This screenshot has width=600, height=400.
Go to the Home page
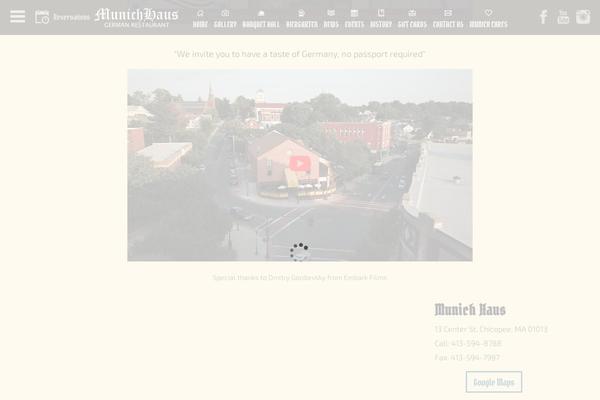[x=200, y=19]
